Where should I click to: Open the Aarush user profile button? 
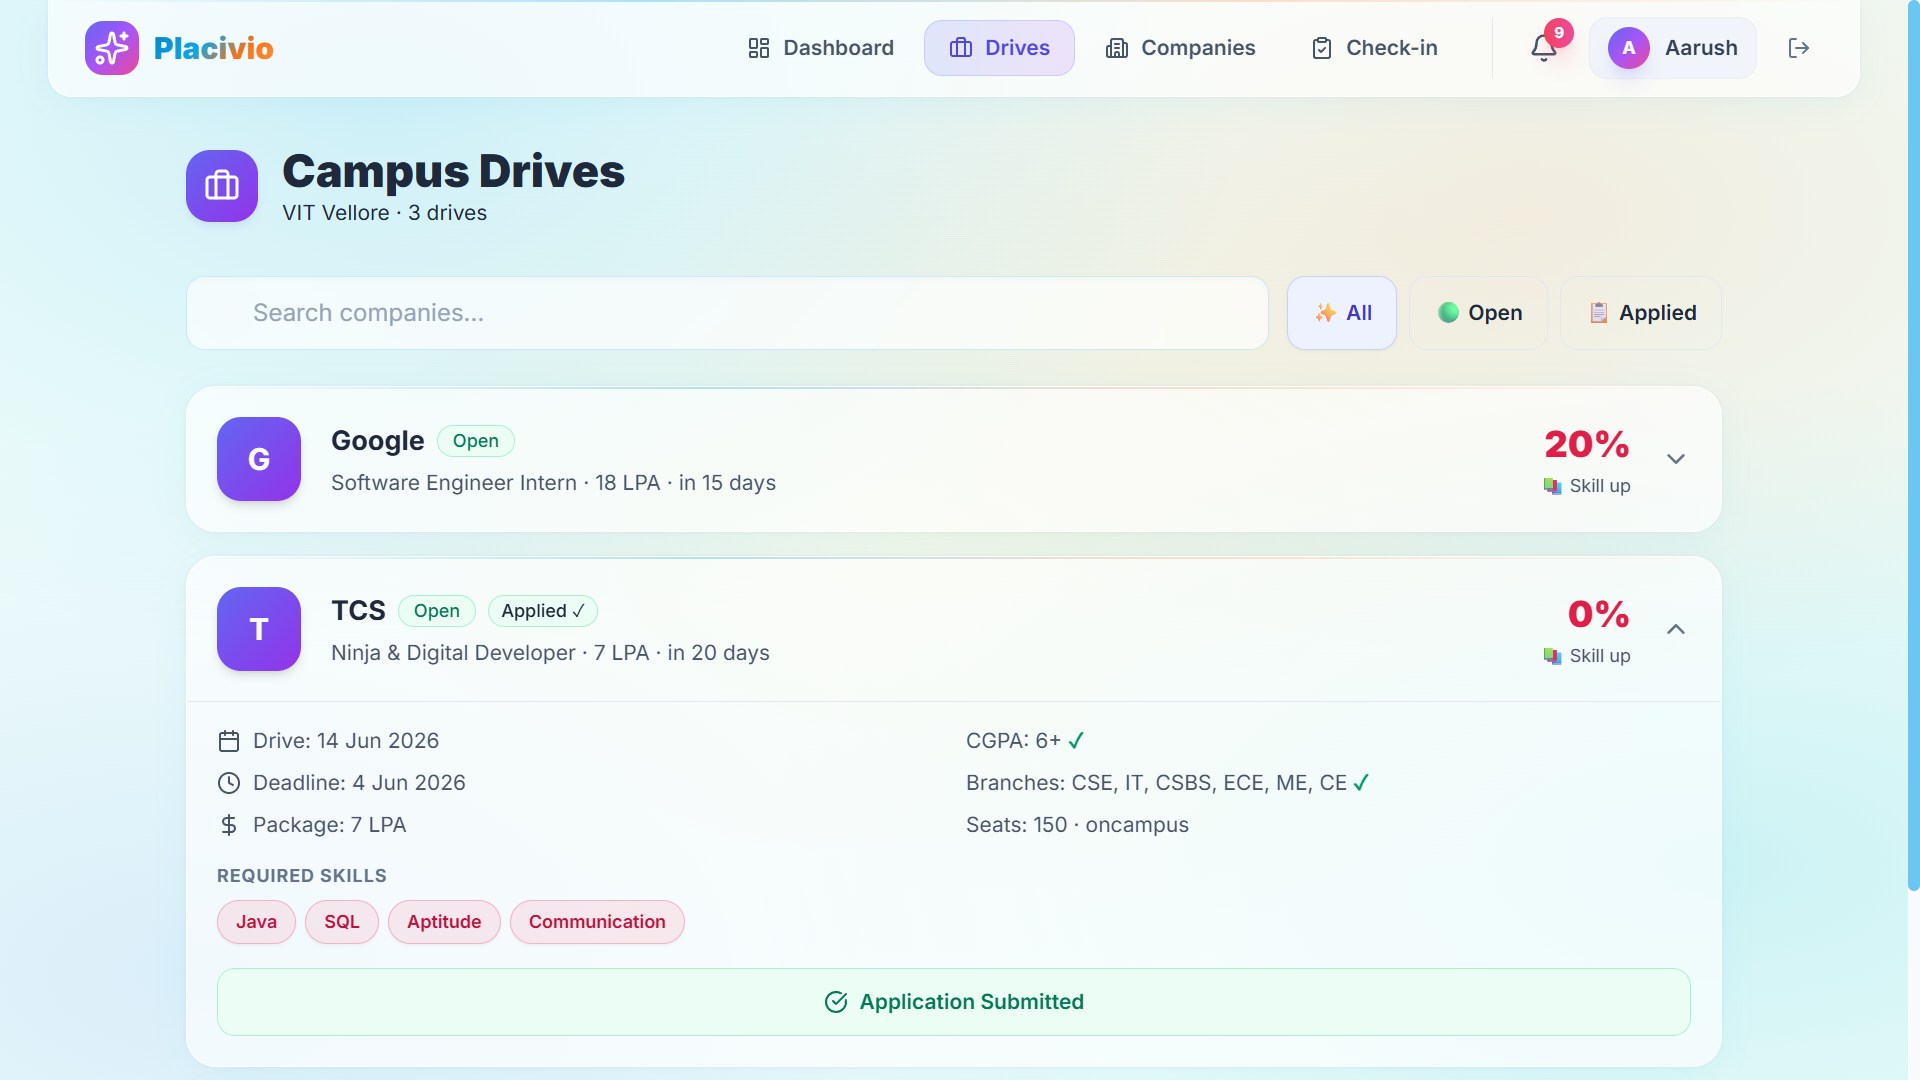point(1673,48)
